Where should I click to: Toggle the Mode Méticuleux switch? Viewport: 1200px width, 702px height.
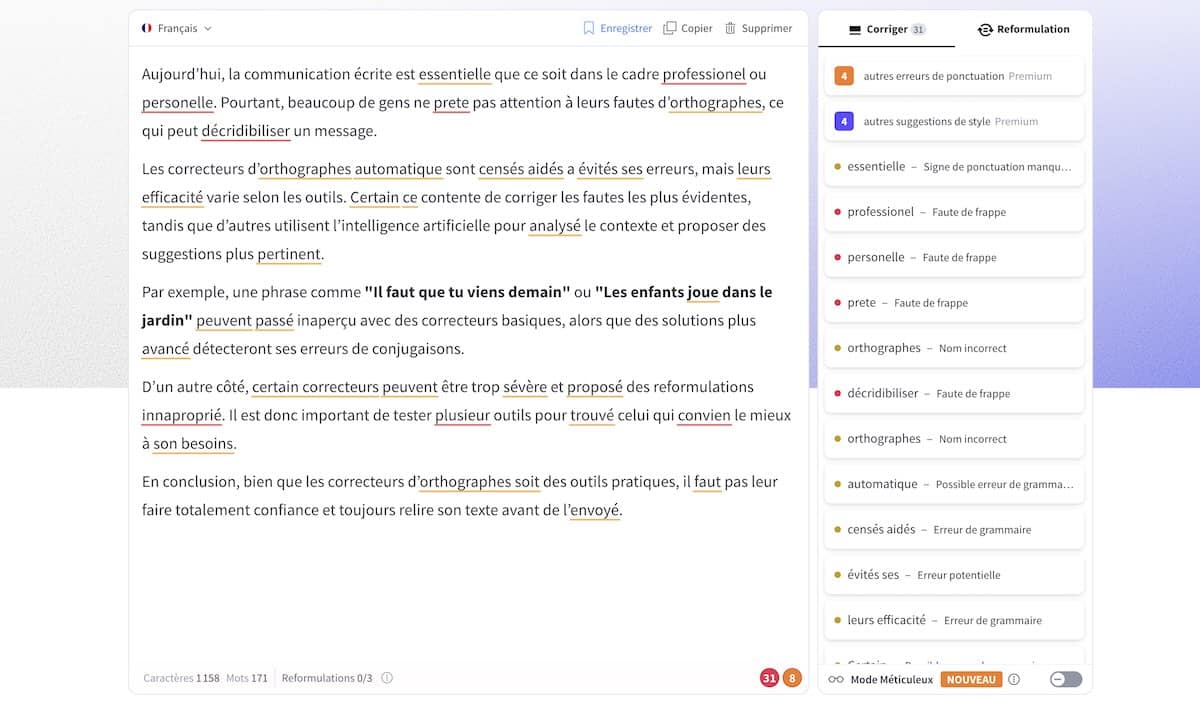[x=1066, y=679]
